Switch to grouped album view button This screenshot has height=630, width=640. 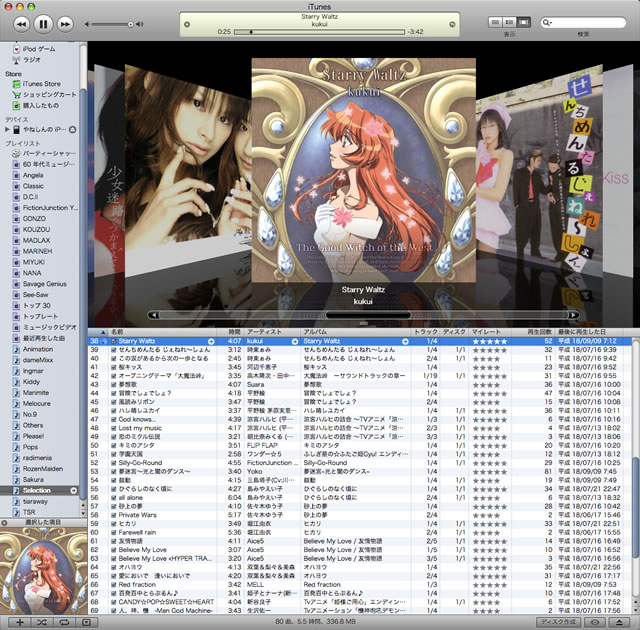[509, 22]
